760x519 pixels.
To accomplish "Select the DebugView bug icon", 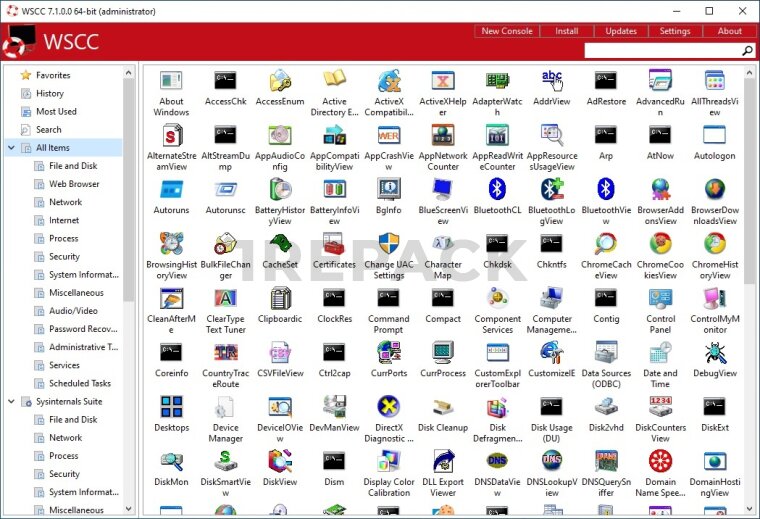I will (715, 352).
